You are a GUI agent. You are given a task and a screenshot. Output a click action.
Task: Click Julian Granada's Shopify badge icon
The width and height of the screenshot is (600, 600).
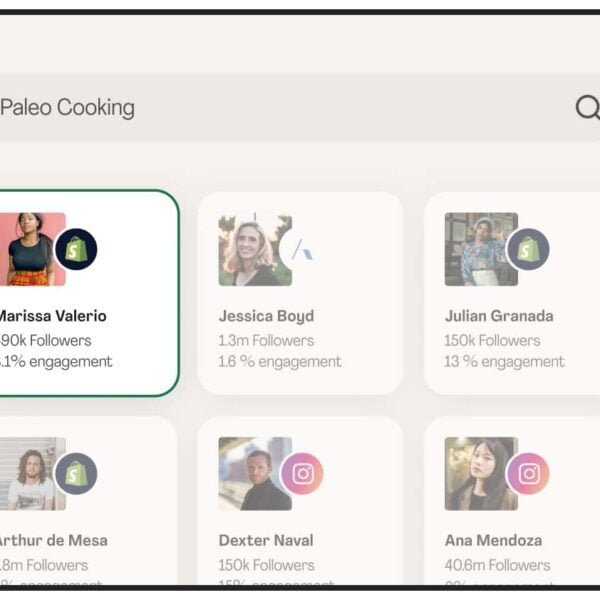pos(528,249)
